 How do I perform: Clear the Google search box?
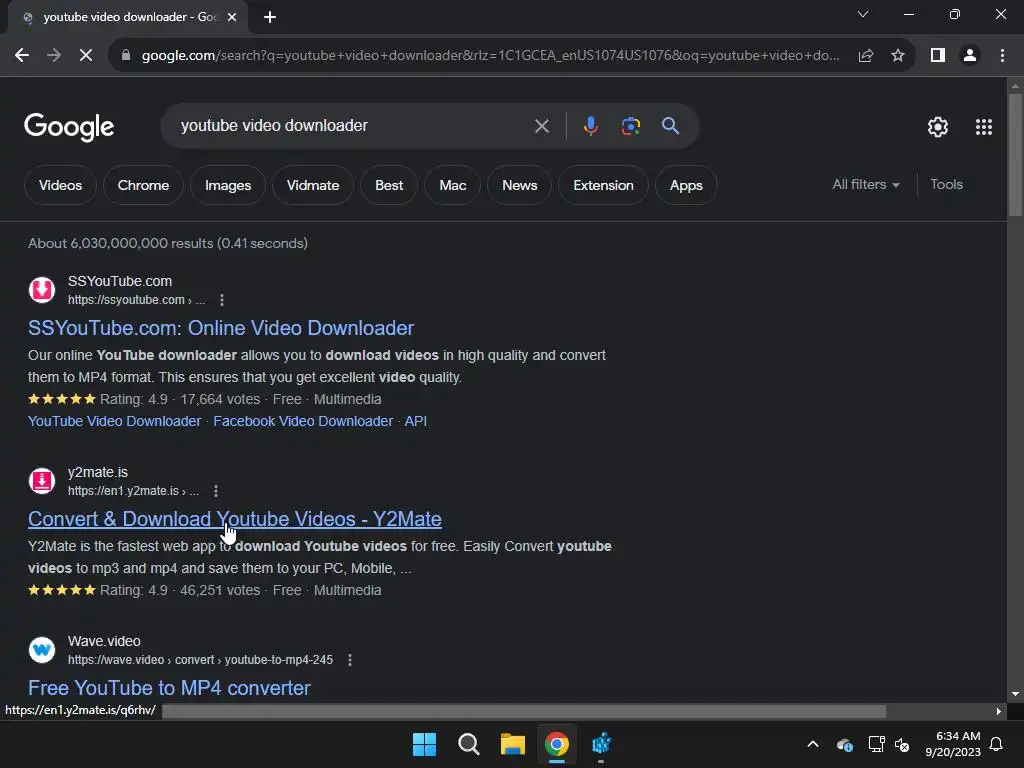click(x=541, y=126)
